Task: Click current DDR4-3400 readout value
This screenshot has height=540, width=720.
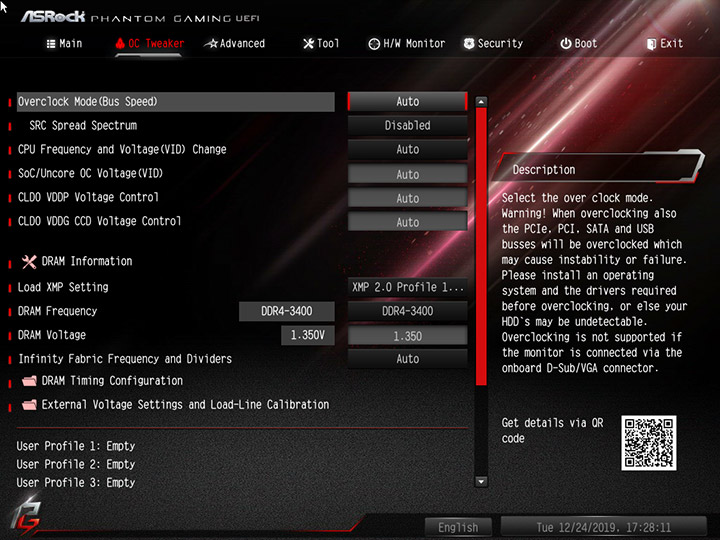Action: click(x=287, y=311)
